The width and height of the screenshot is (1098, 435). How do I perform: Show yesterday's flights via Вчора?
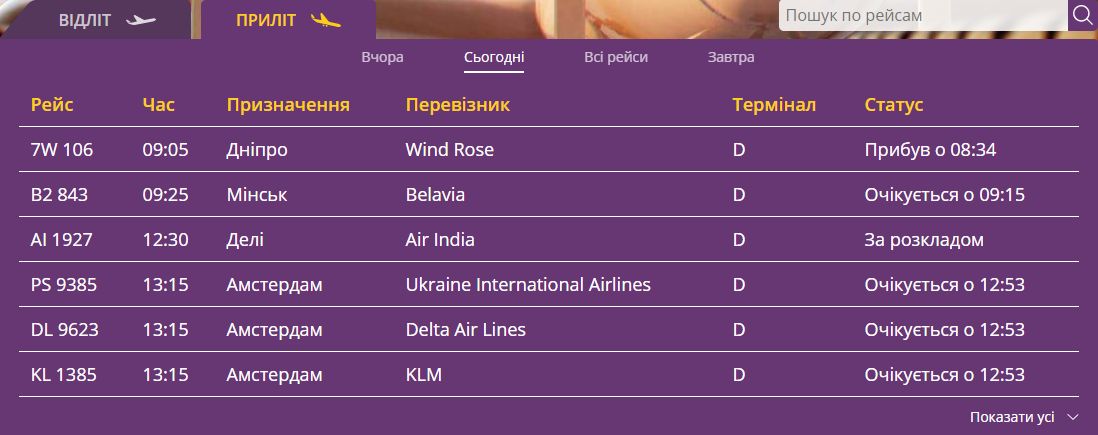tap(382, 57)
